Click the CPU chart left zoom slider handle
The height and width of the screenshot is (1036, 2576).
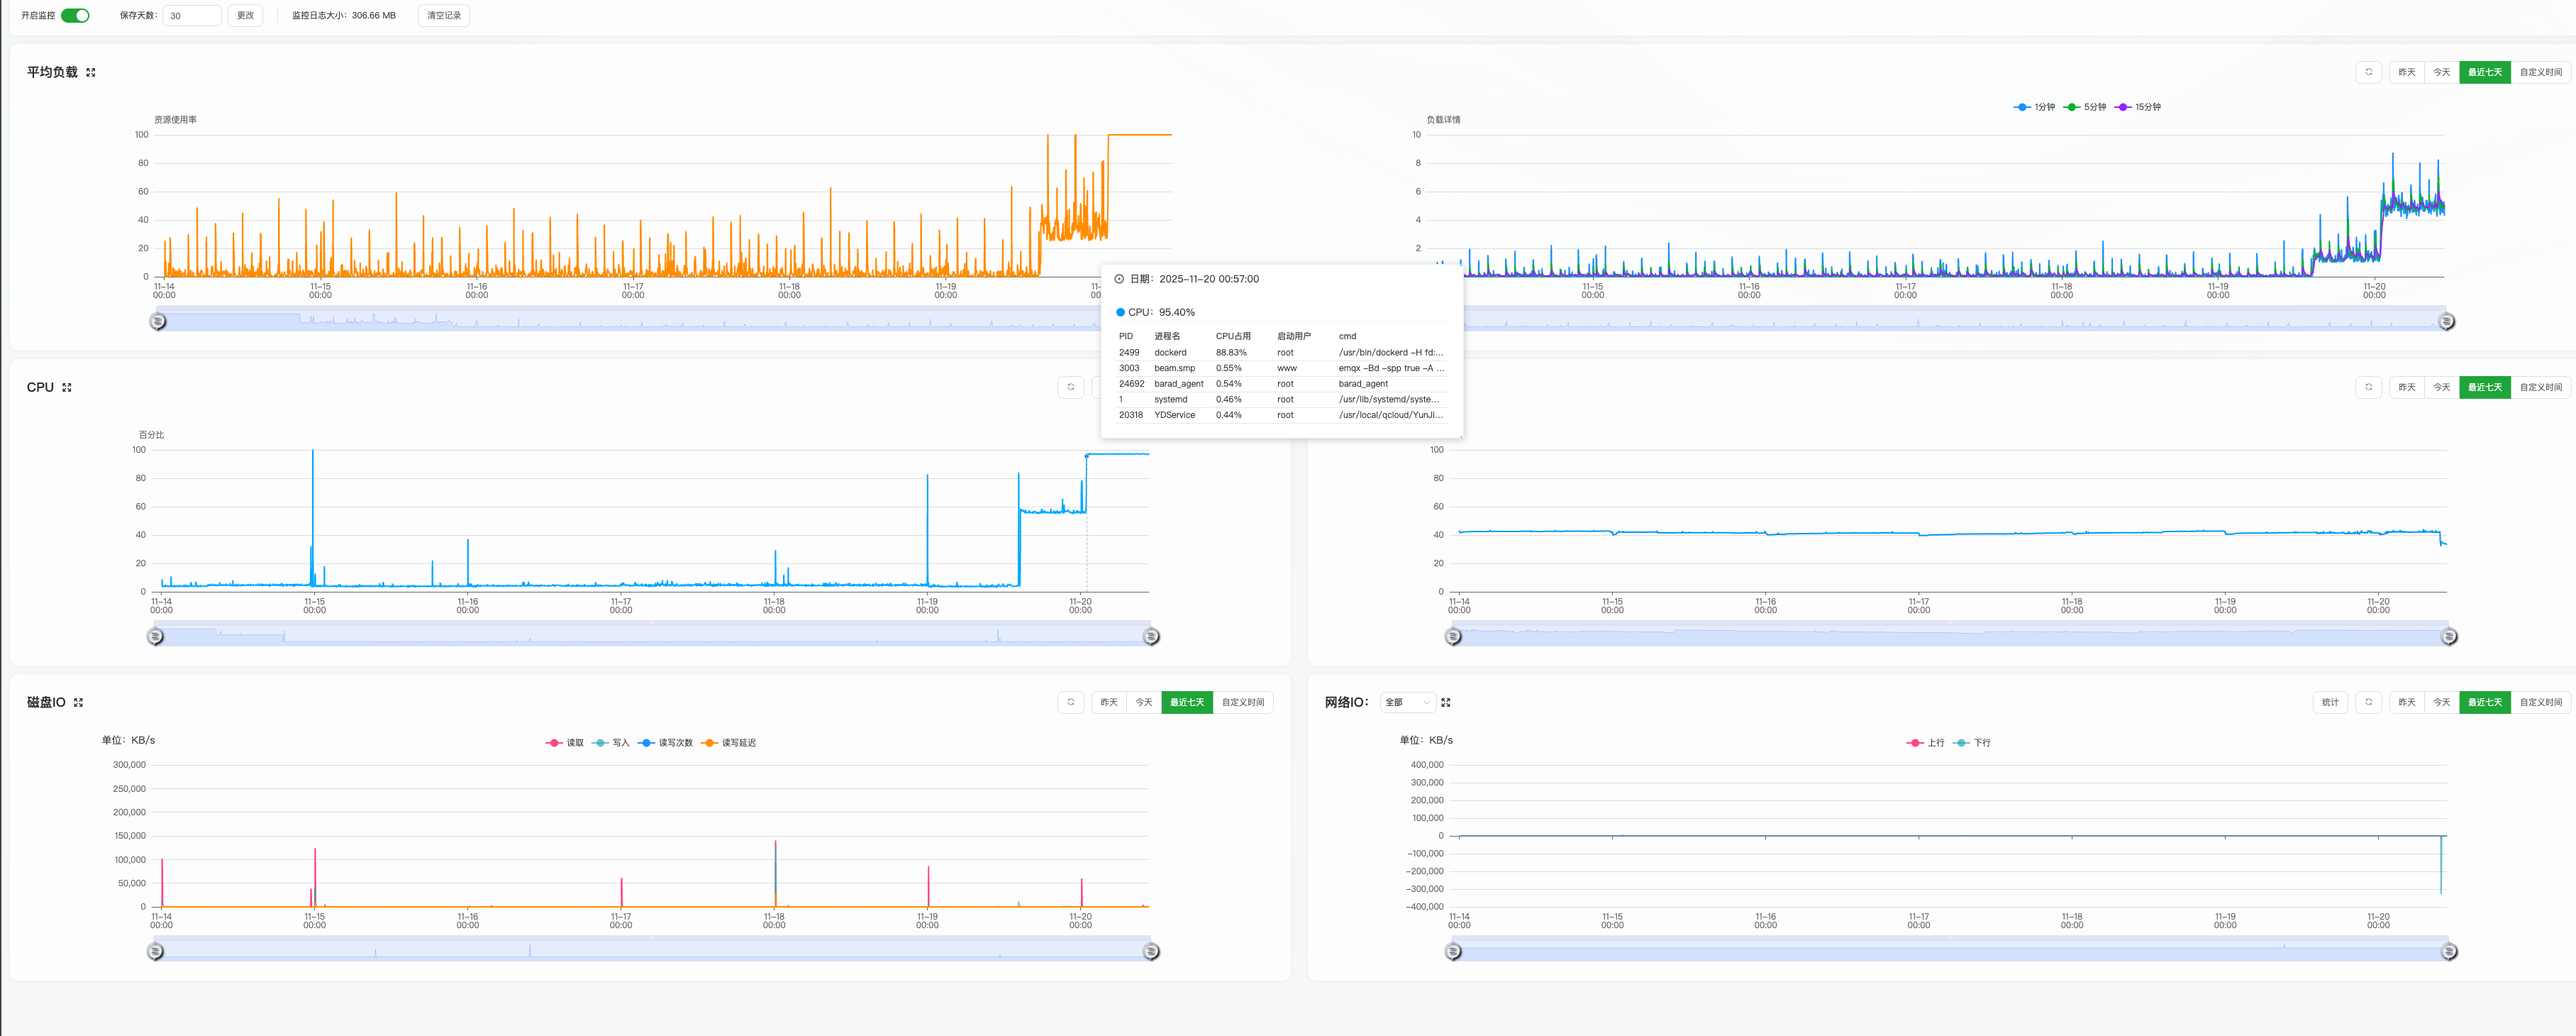155,636
